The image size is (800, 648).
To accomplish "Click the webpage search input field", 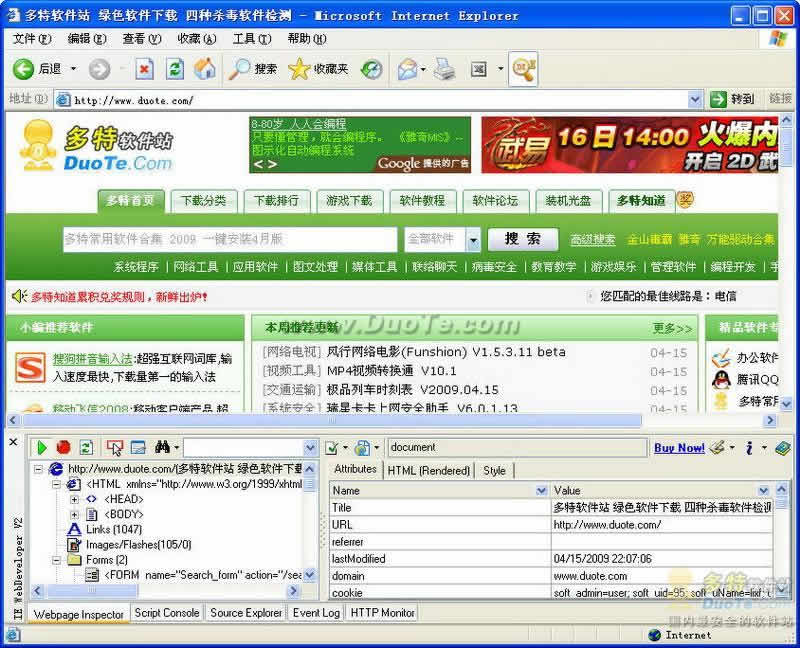I will pos(230,239).
